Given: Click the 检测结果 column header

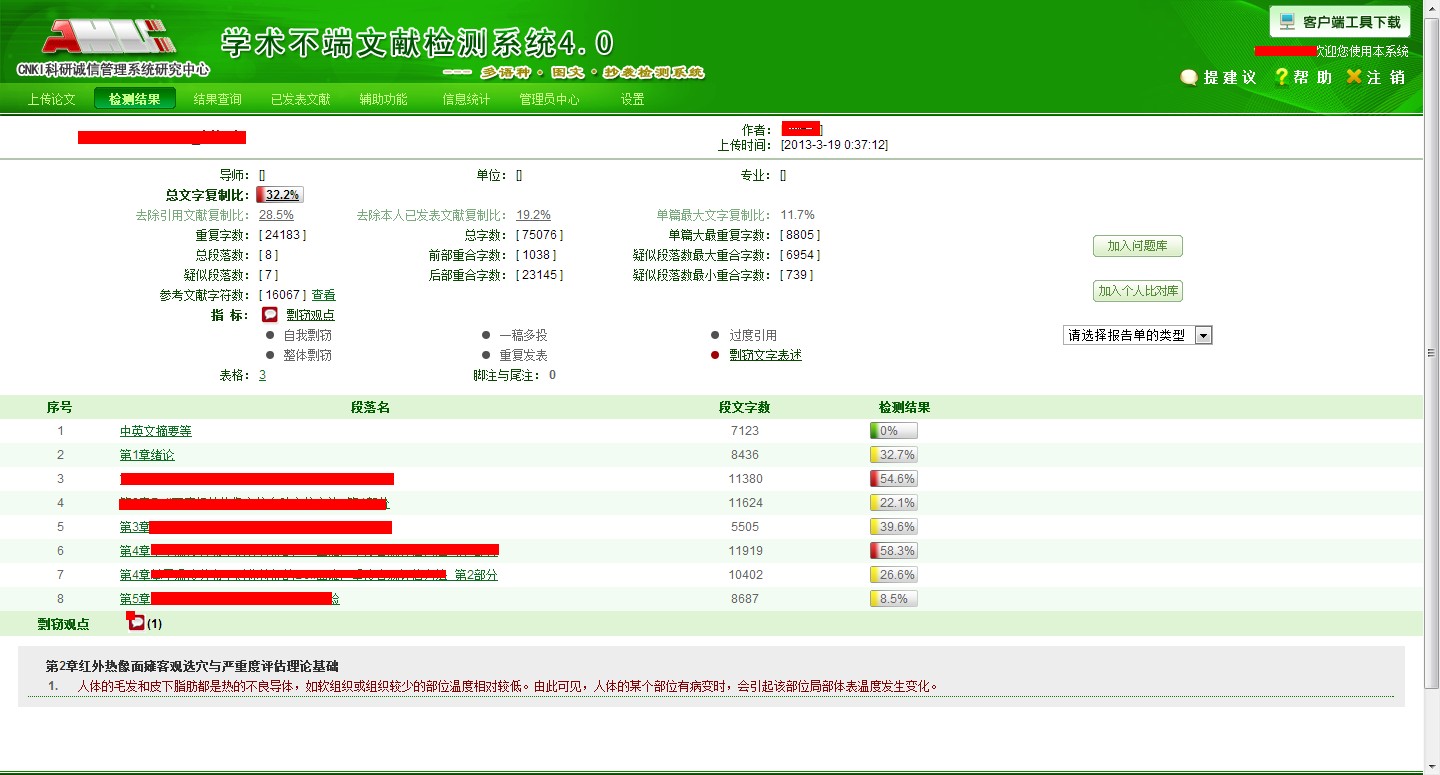Looking at the screenshot, I should tap(905, 407).
